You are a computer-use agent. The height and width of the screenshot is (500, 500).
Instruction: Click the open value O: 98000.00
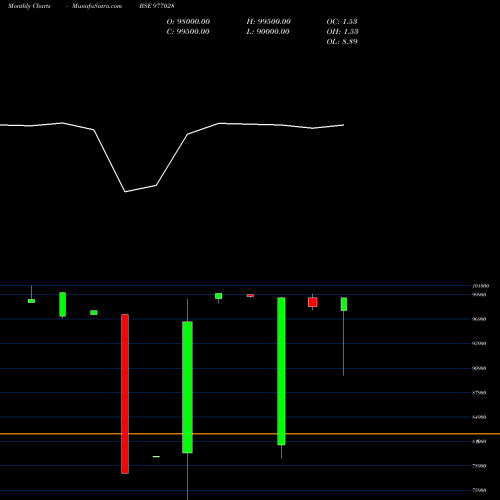point(188,21)
